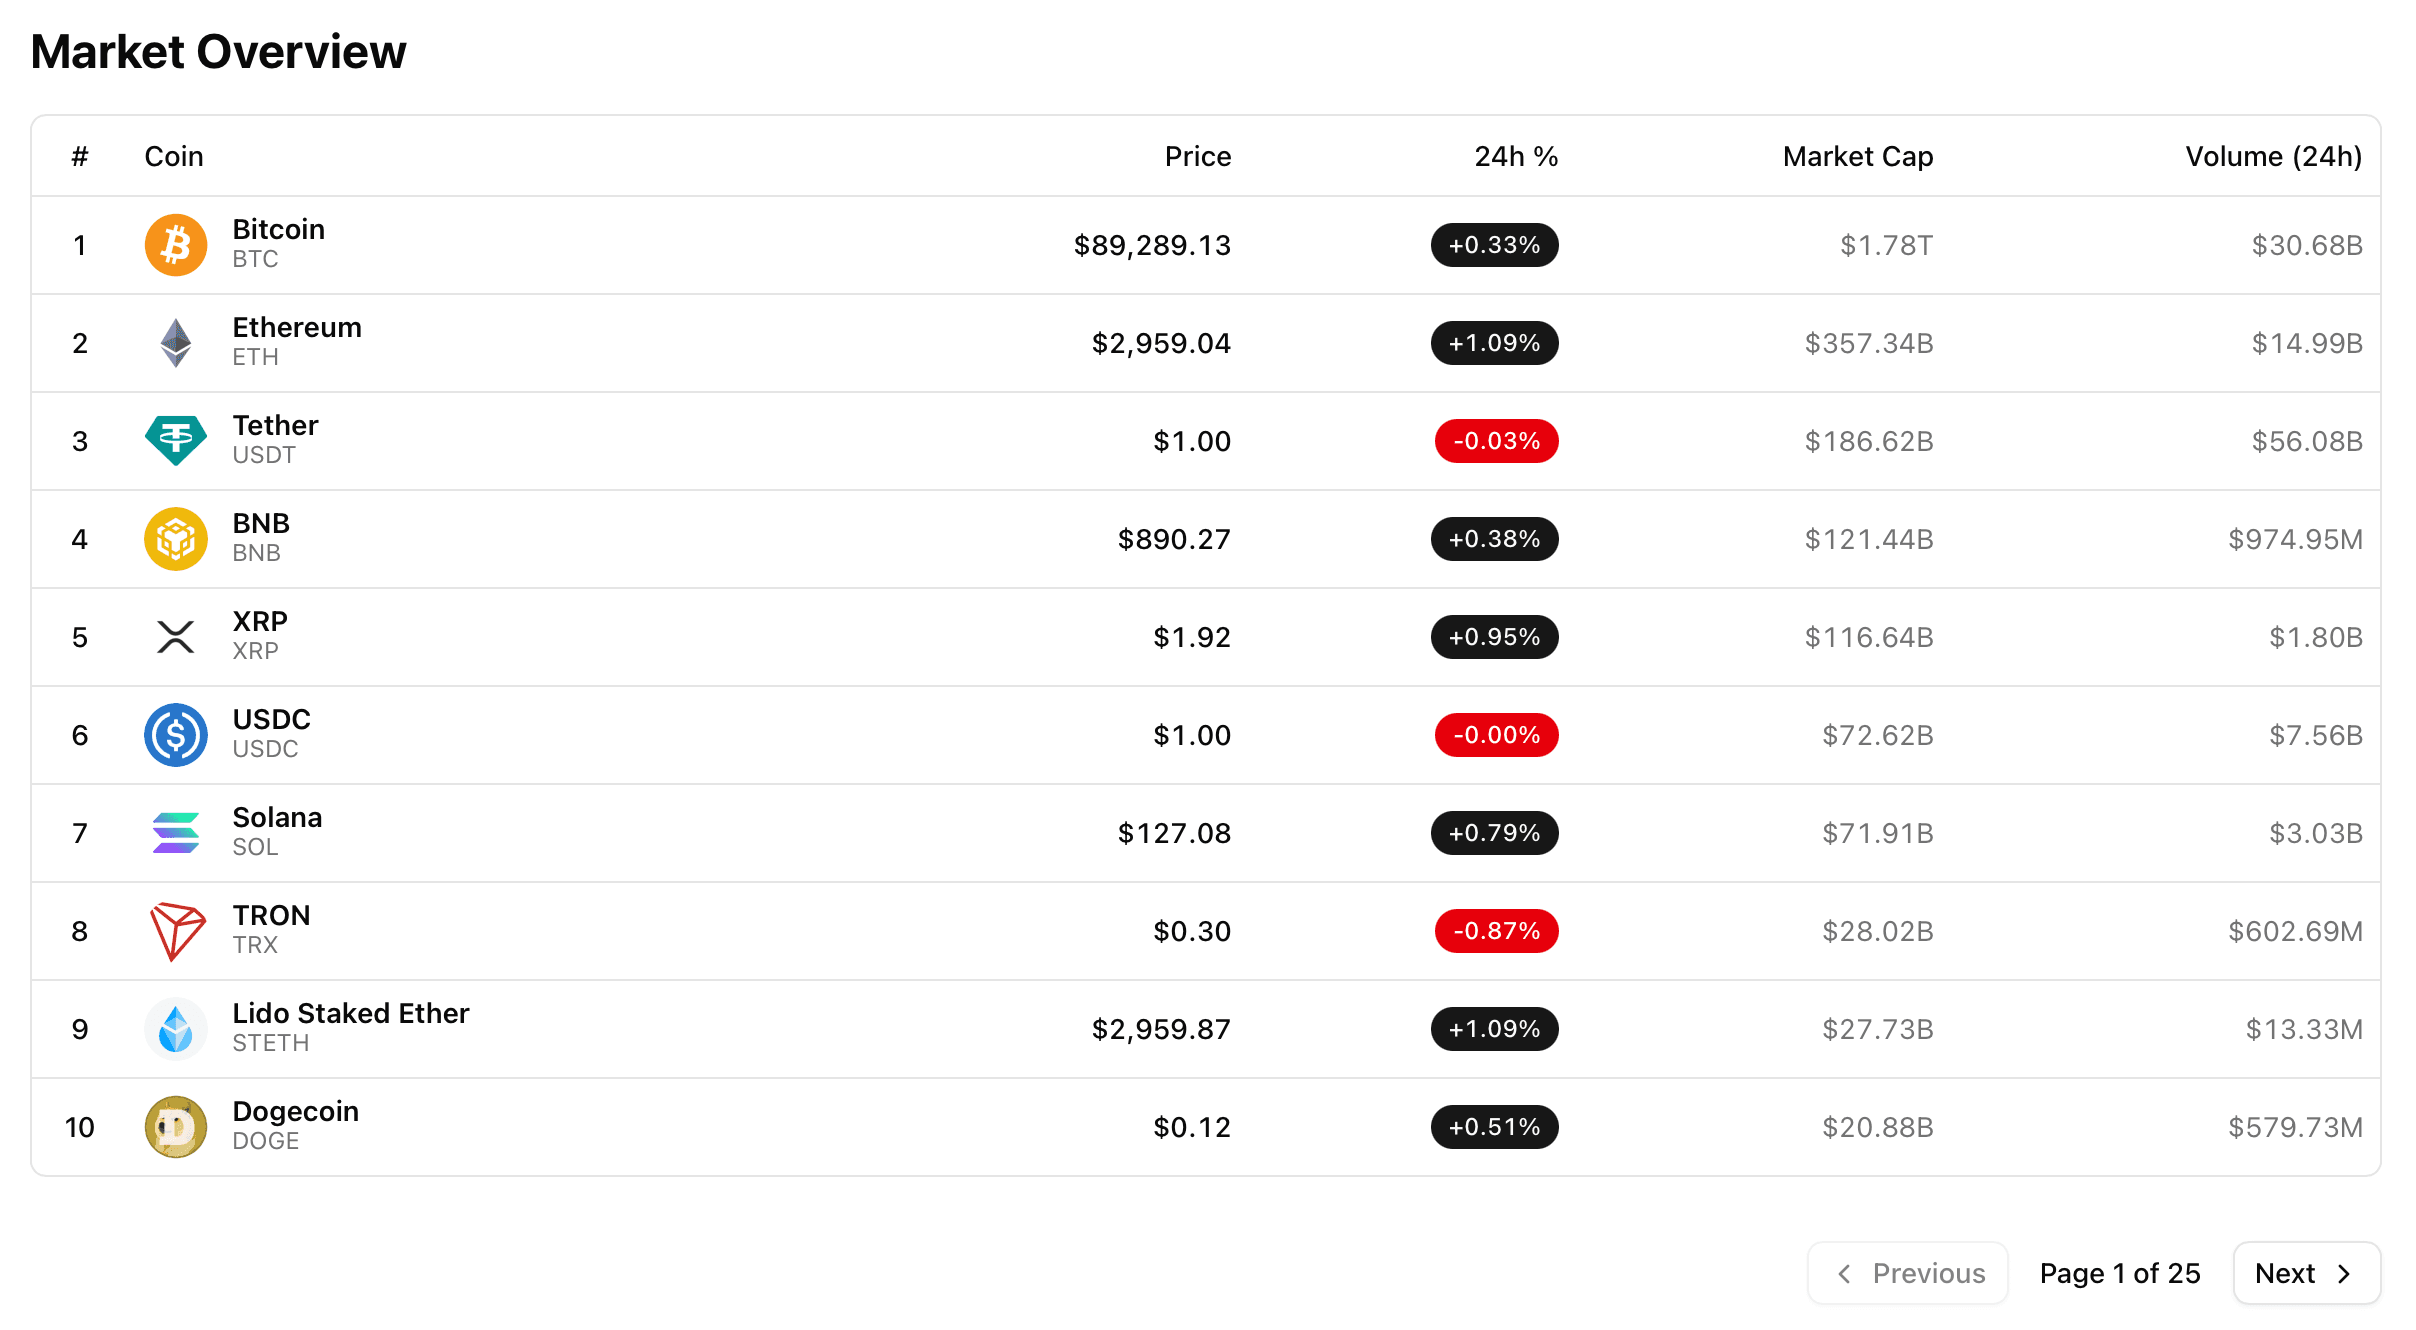Image resolution: width=2416 pixels, height=1330 pixels.
Task: Click the red -0.03% badge for Tether
Action: [1494, 440]
